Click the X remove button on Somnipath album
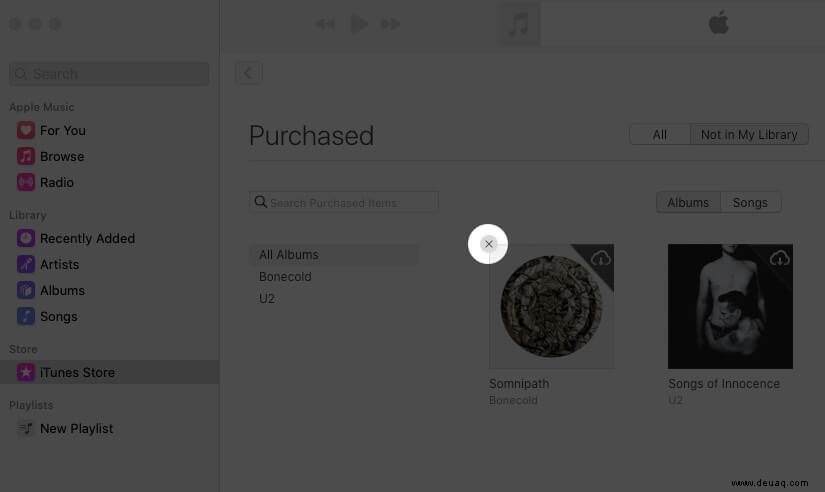 pyautogui.click(x=488, y=244)
